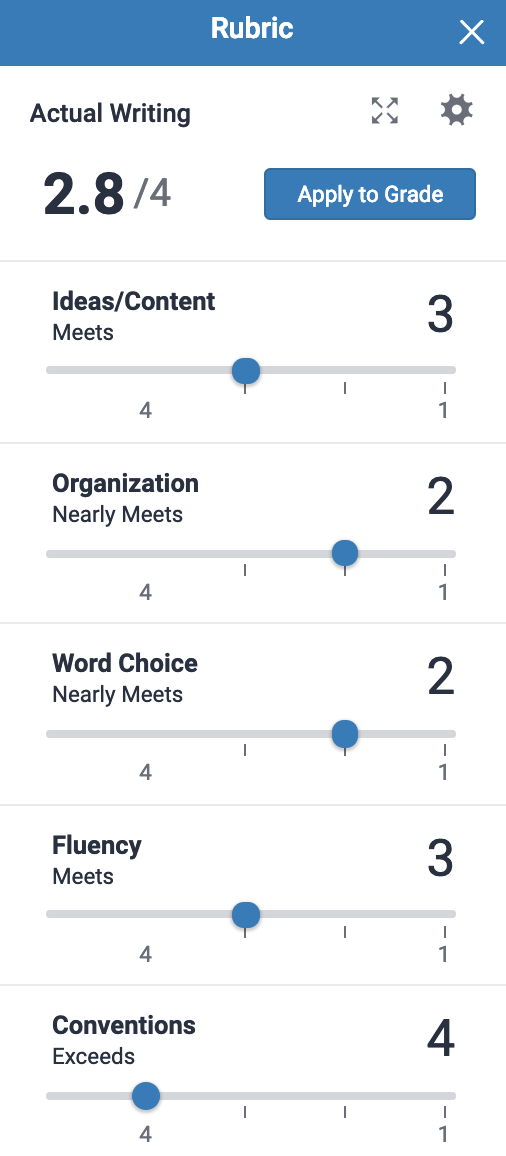Set Word Choice score to 4
The image size is (506, 1156).
pyautogui.click(x=146, y=772)
